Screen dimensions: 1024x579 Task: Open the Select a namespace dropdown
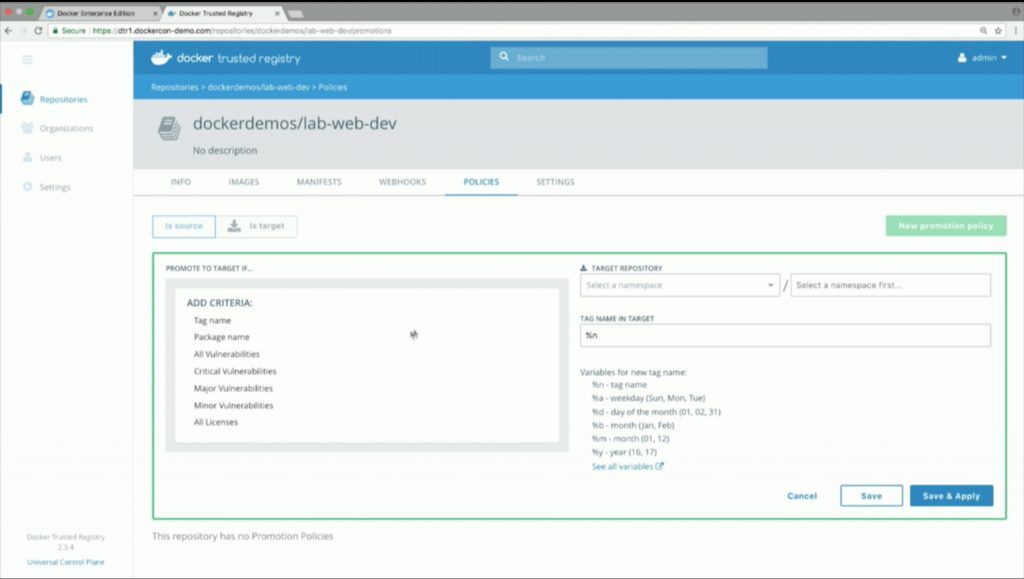[679, 285]
